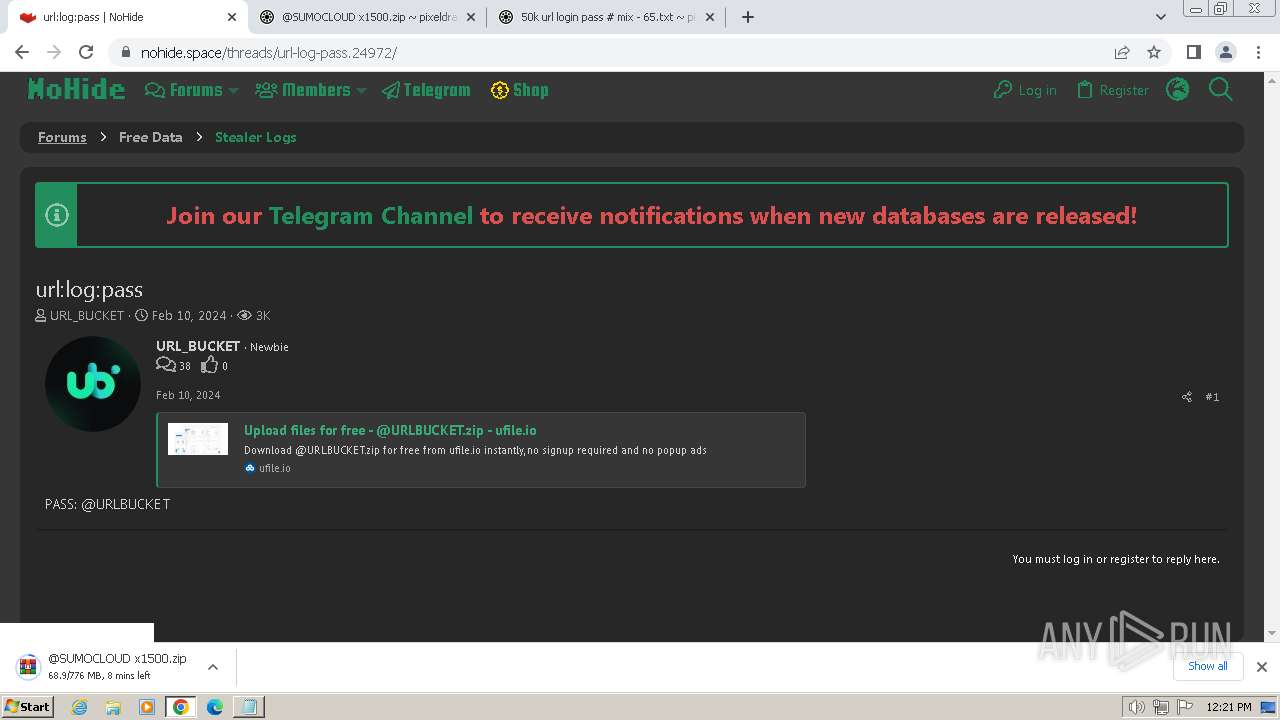Expand the Members dropdown arrow
This screenshot has height=720, width=1280.
coord(361,91)
